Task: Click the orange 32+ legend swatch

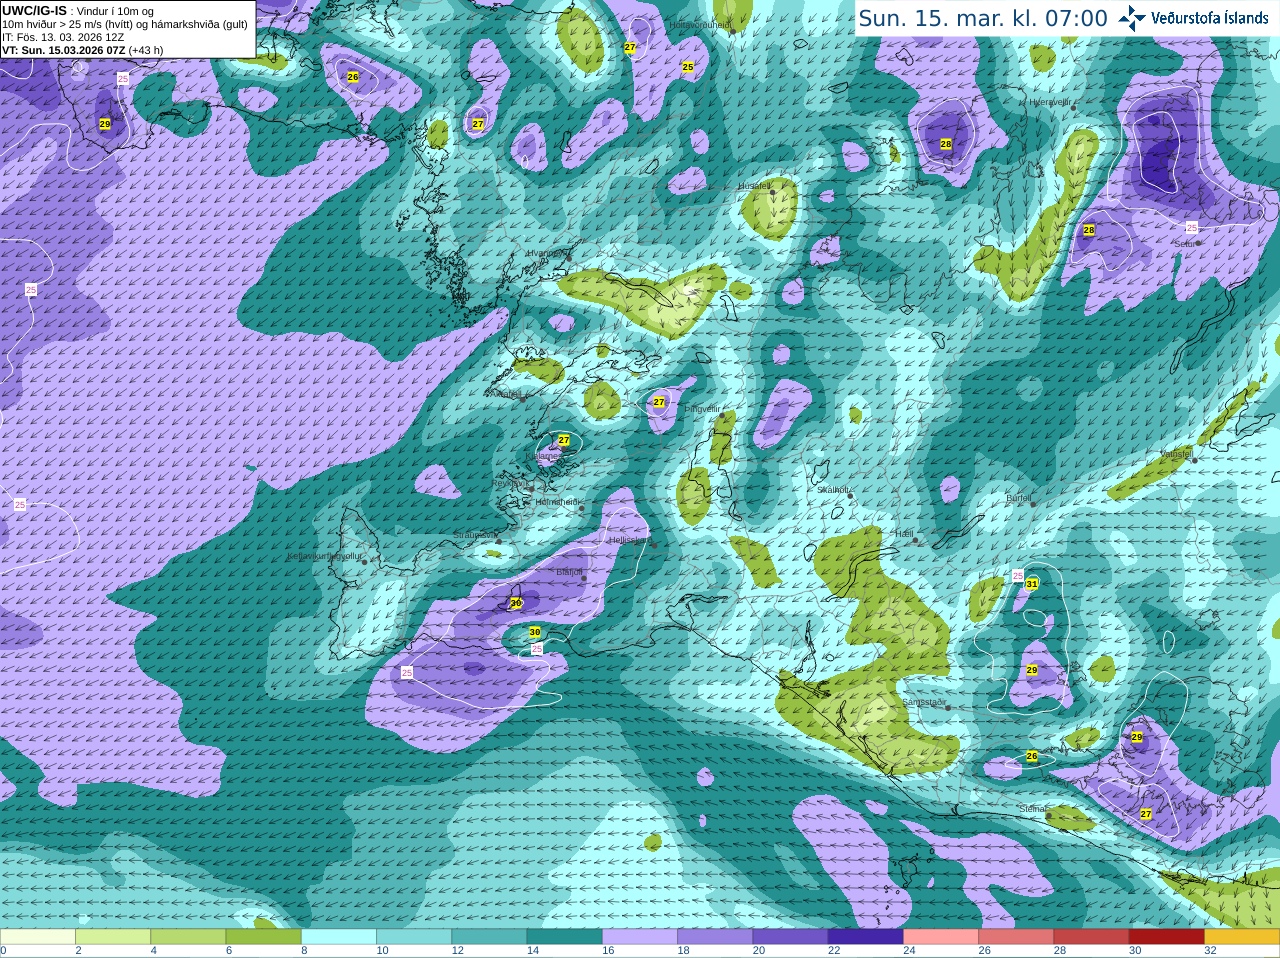Action: [x=1242, y=937]
